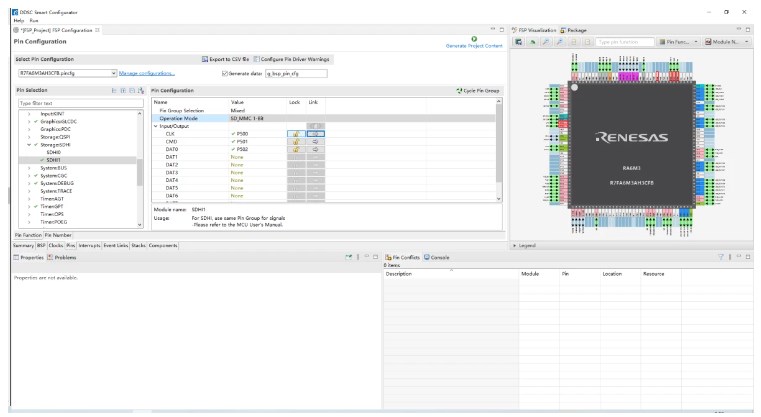Screen dimensions: 761x417
Task: Click first Package view toolbar icon
Action: [519, 42]
